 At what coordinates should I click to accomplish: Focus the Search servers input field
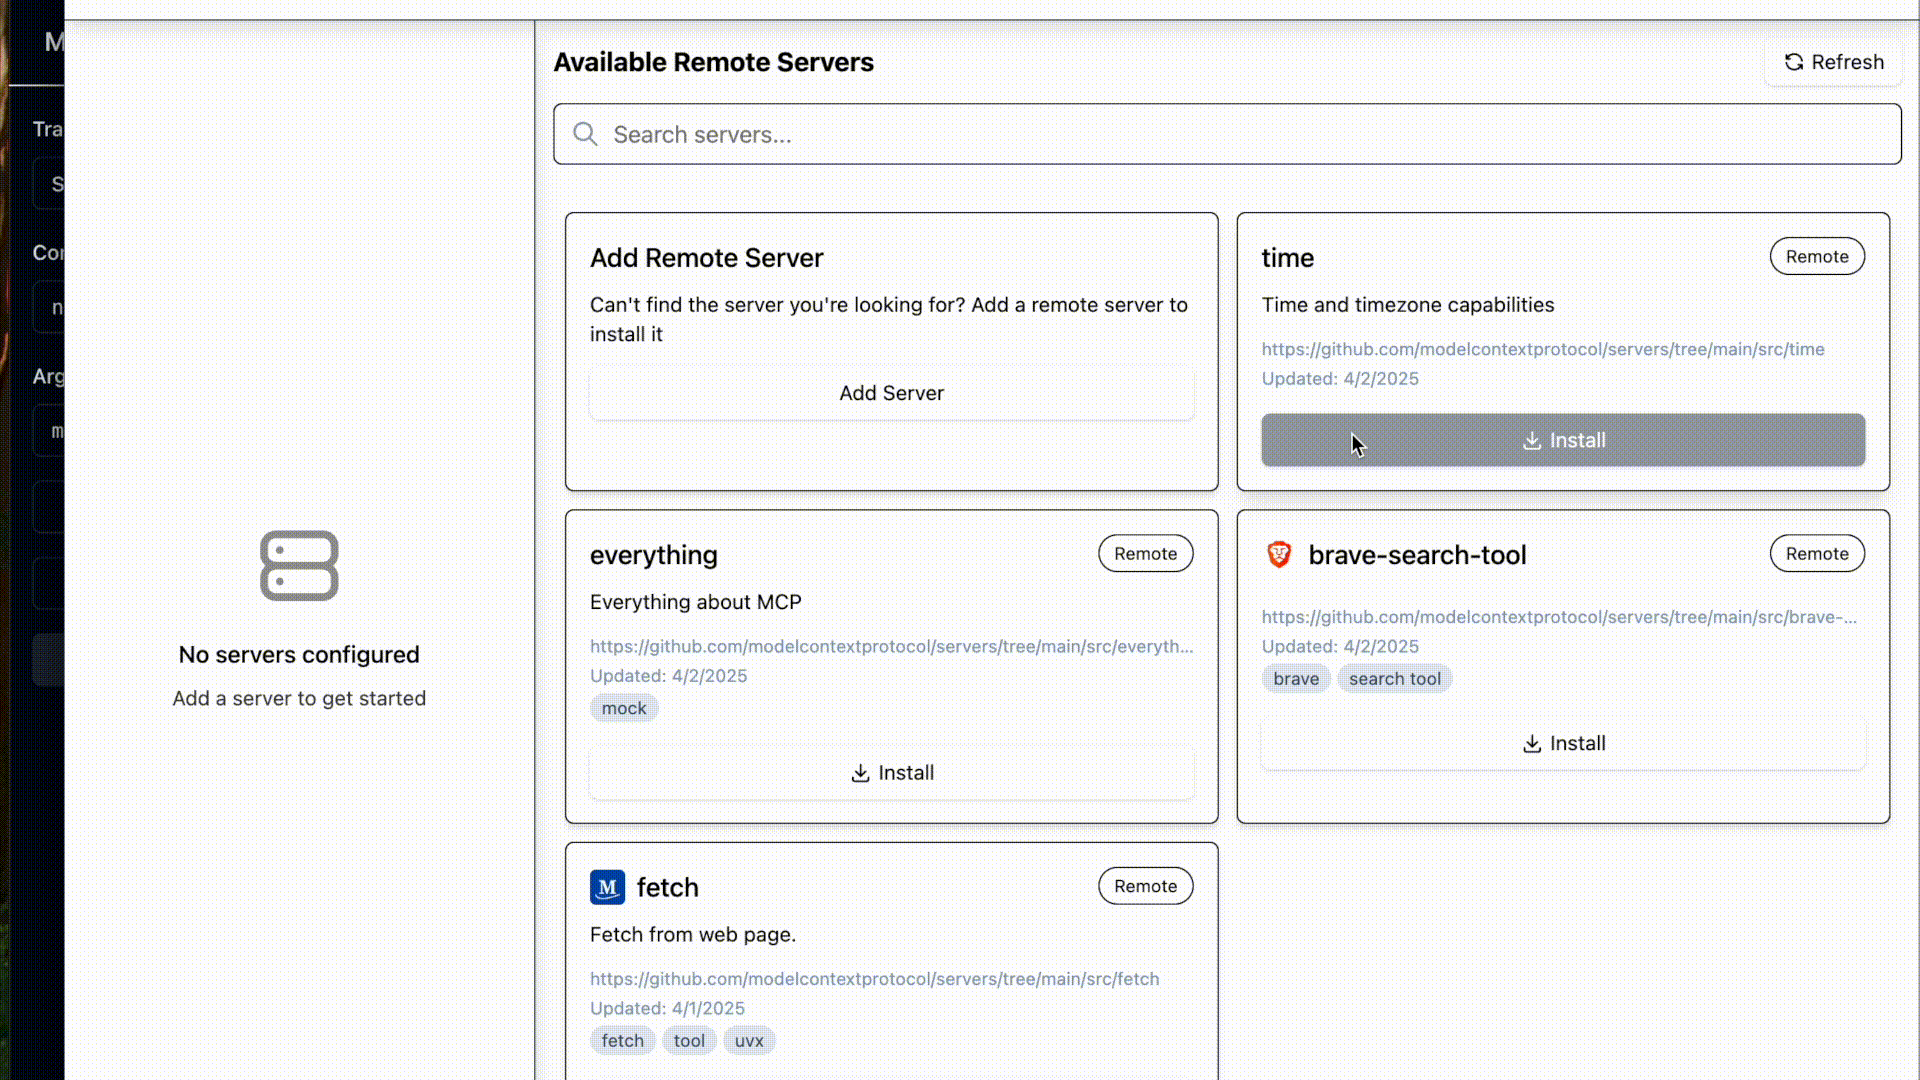(x=1227, y=134)
